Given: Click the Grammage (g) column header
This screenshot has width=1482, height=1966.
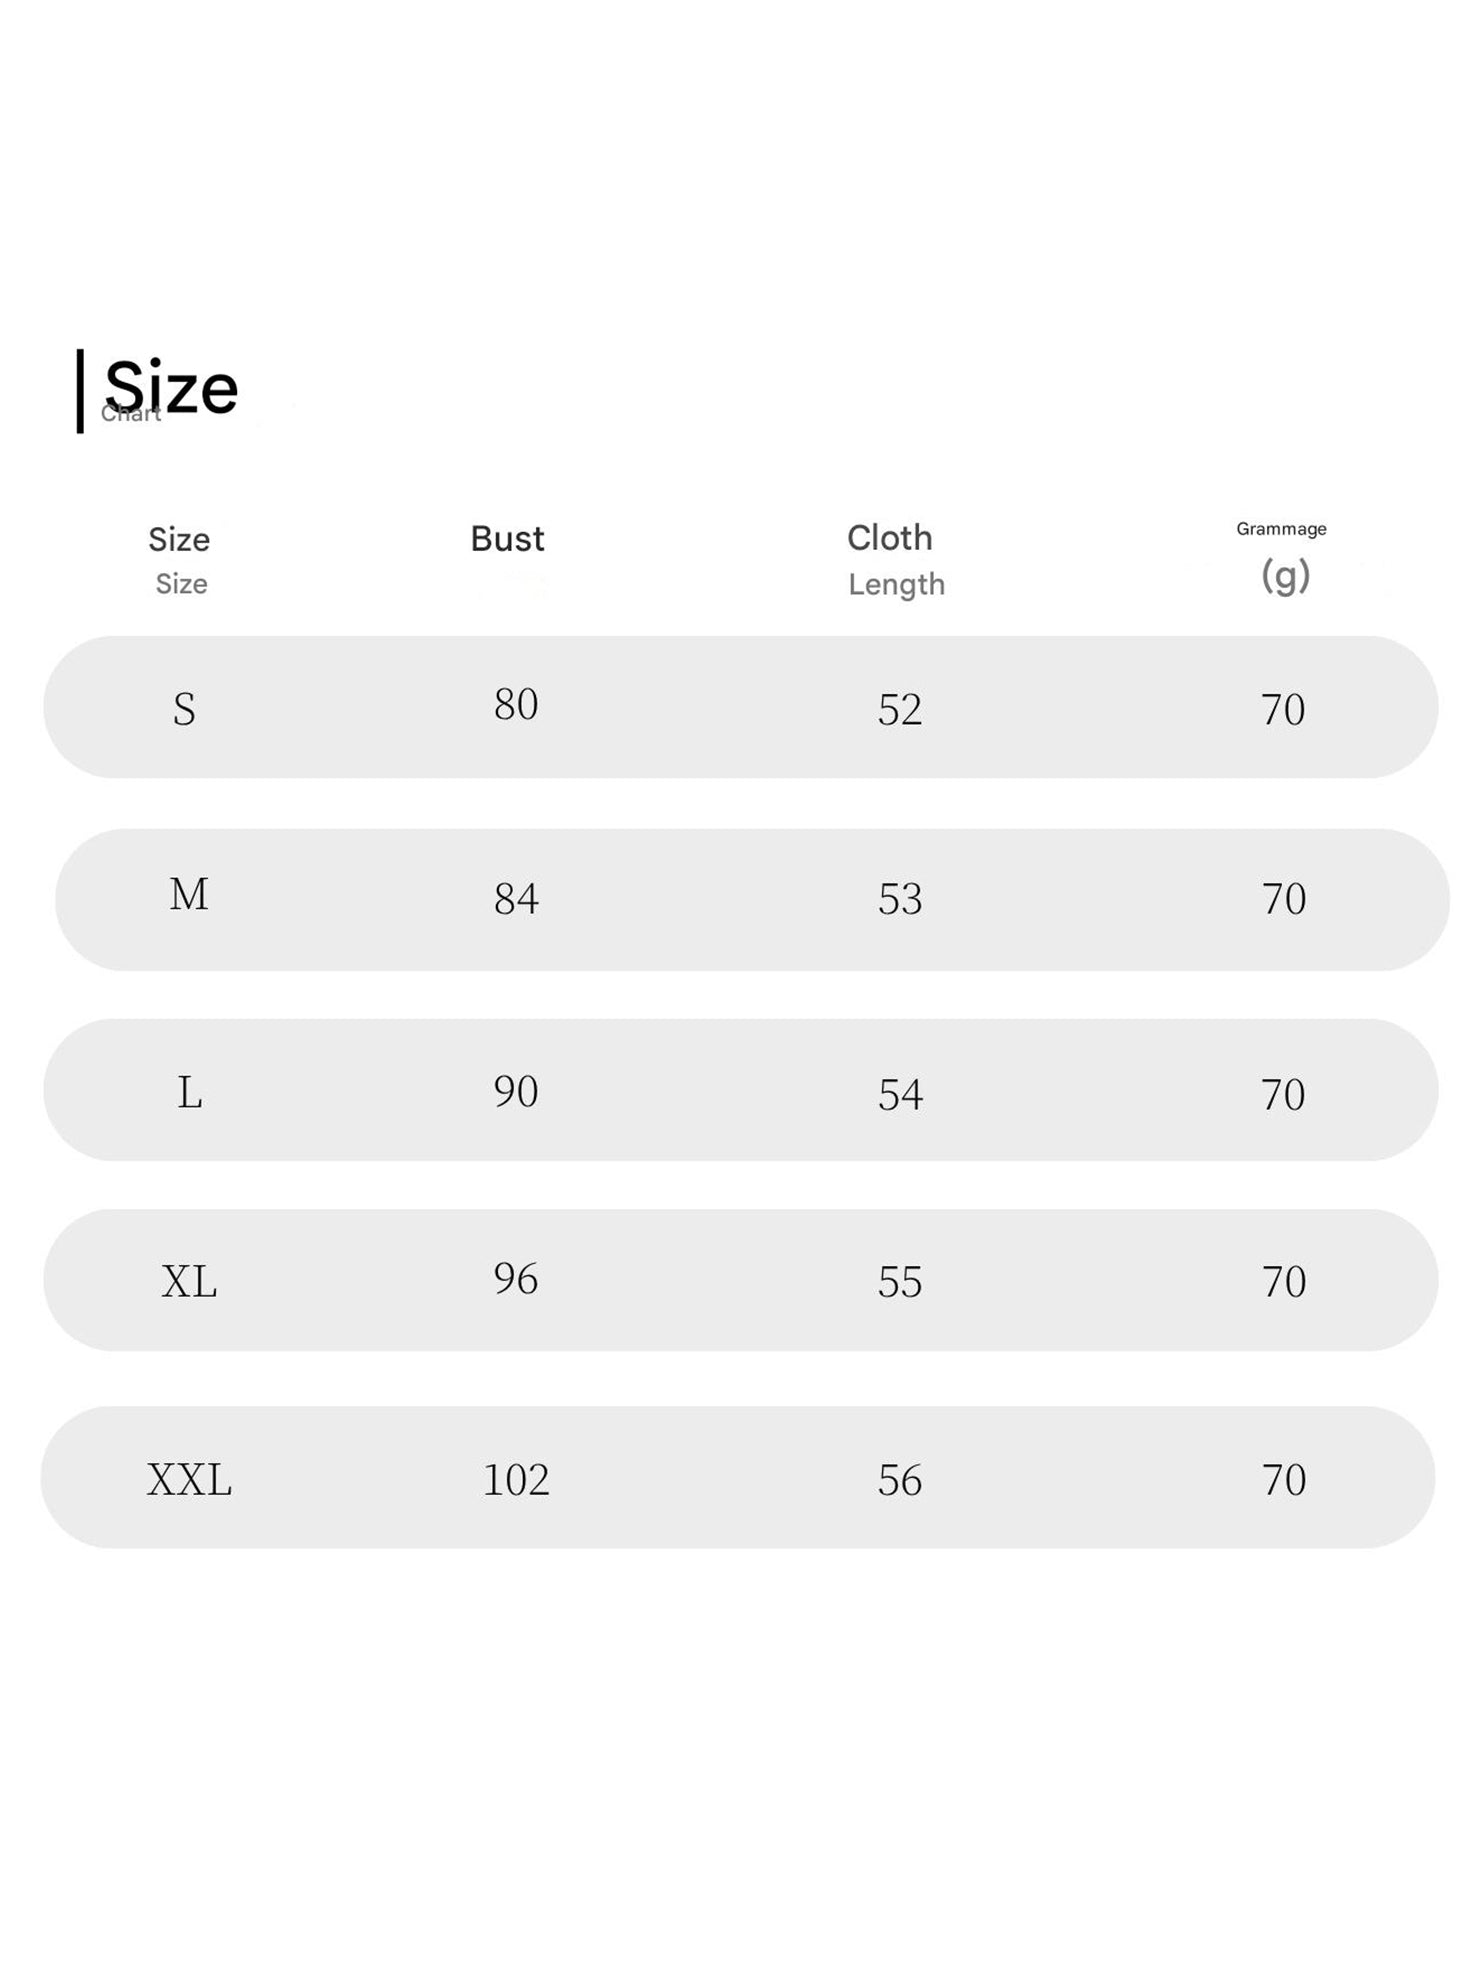Looking at the screenshot, I should [x=1282, y=557].
